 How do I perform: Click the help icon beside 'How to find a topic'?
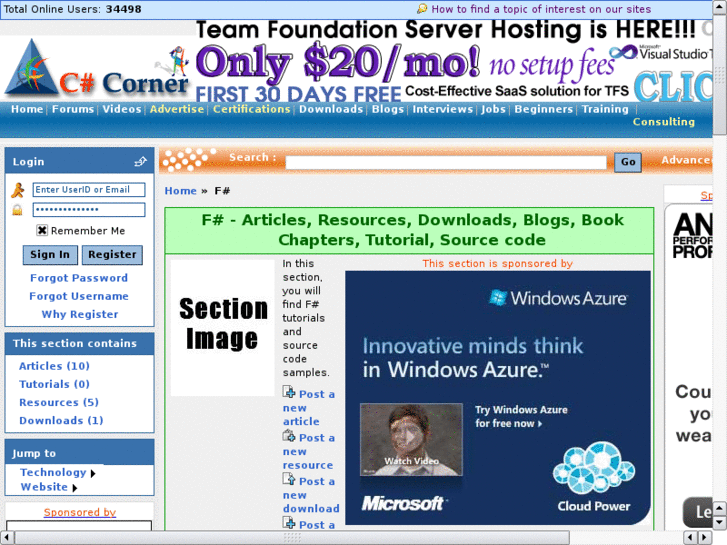coord(422,8)
